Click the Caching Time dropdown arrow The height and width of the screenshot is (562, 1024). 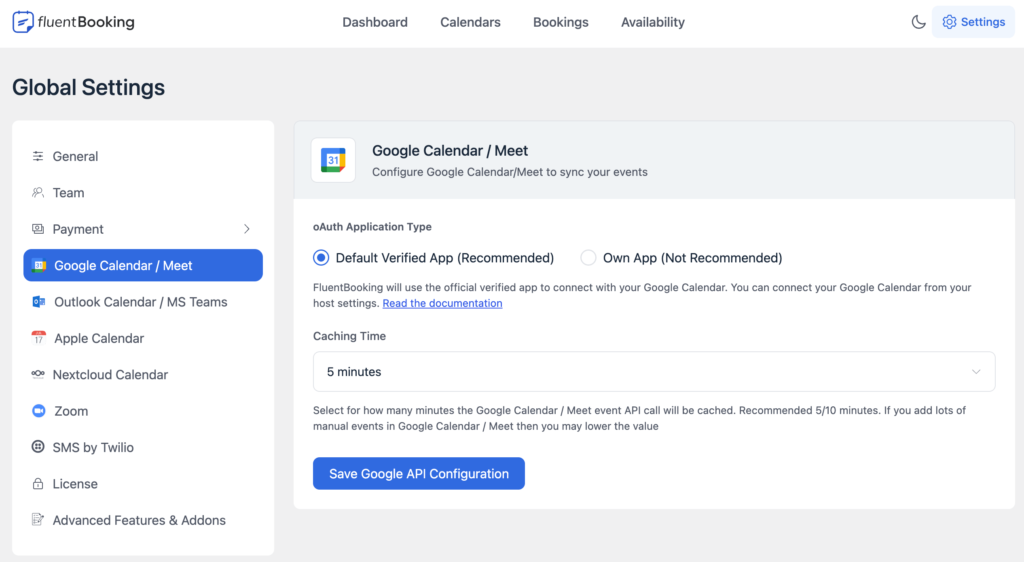click(976, 371)
